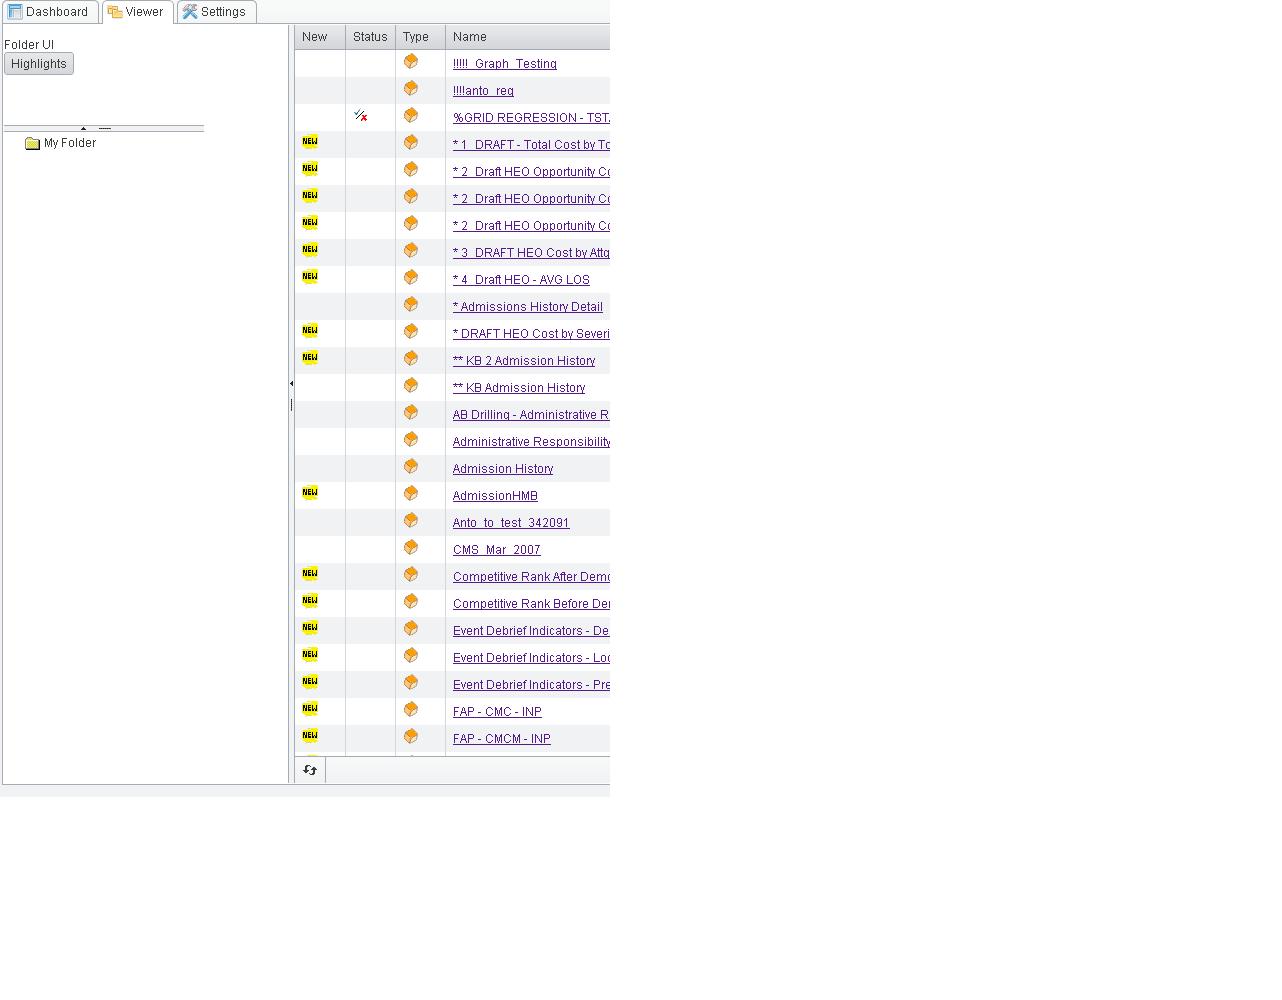Collapse the left panel with the vertical splitter arrow

[x=291, y=383]
